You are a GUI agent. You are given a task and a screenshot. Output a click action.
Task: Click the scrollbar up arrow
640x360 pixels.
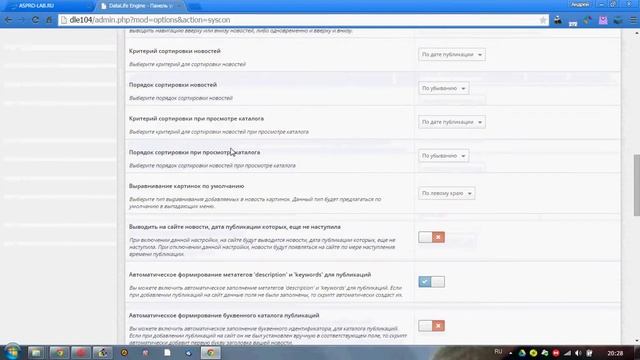636,33
